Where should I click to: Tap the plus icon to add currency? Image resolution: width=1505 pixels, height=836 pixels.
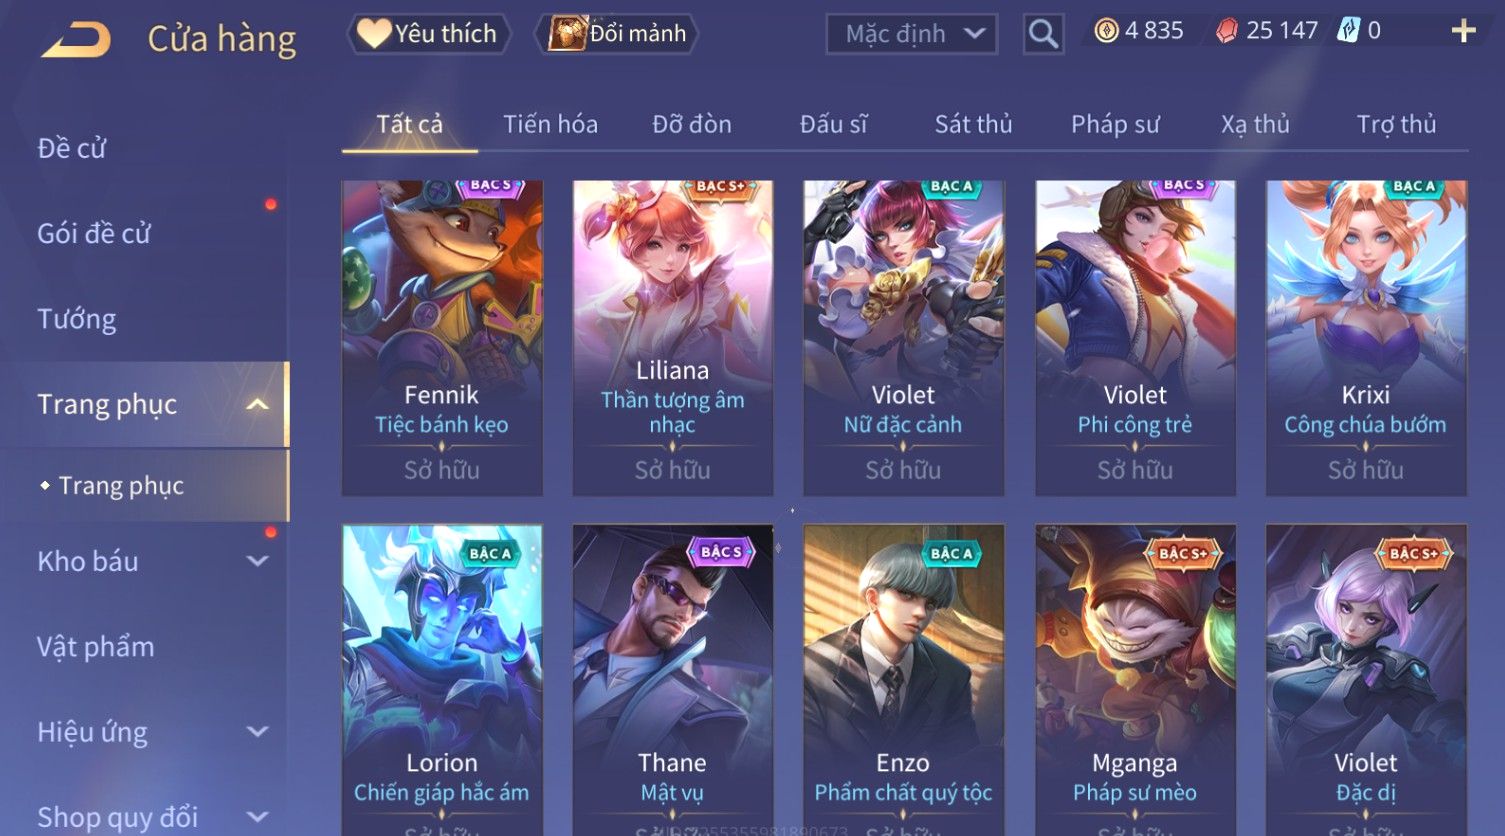pos(1463,31)
